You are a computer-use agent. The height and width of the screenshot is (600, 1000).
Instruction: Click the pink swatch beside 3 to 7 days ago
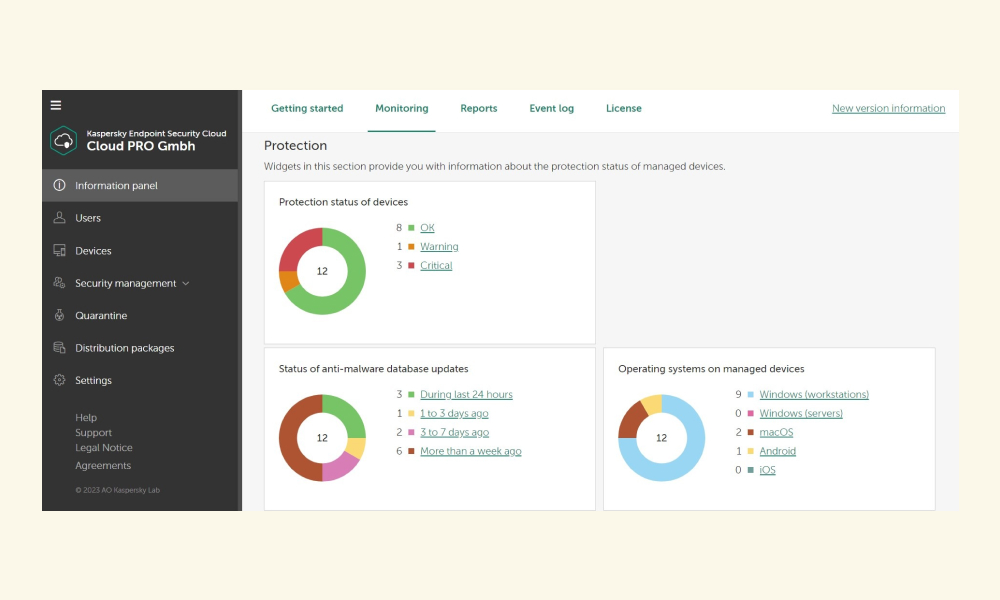(x=411, y=432)
